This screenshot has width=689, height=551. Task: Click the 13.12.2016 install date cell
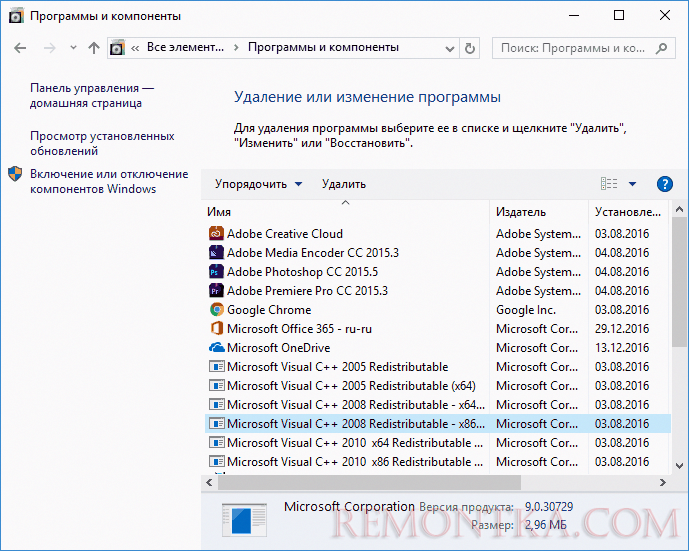622,348
